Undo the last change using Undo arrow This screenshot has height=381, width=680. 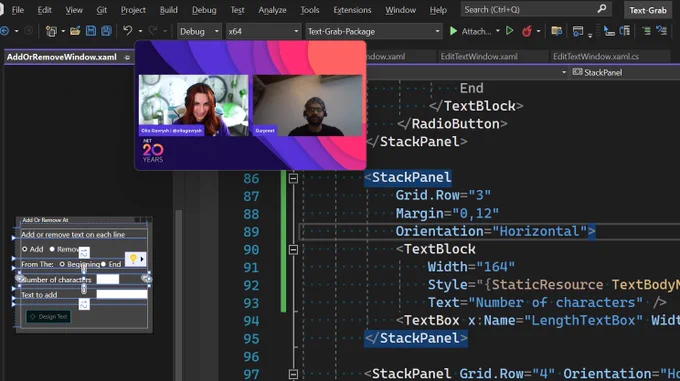pos(128,31)
